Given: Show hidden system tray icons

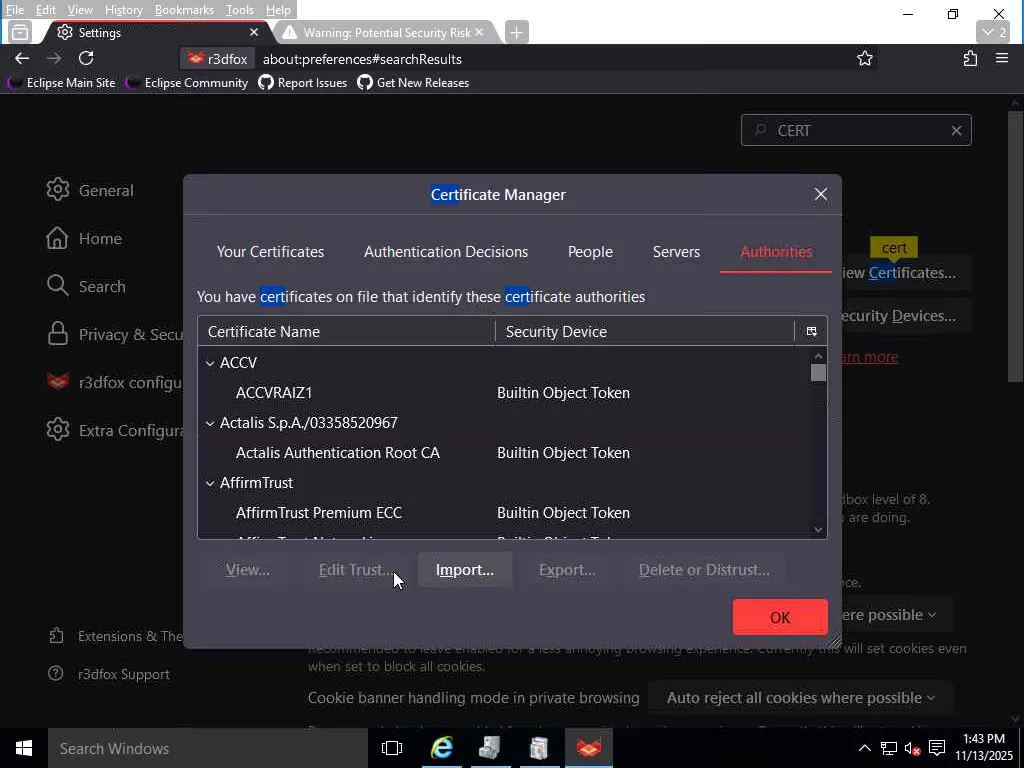Looking at the screenshot, I should pos(865,748).
